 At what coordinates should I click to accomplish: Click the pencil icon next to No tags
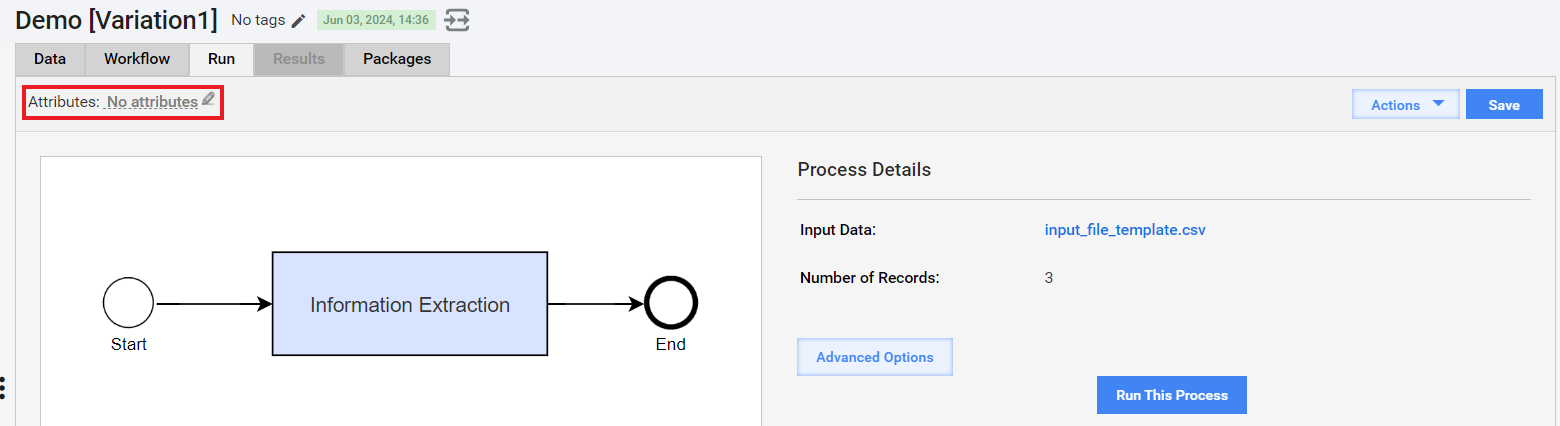click(x=298, y=21)
